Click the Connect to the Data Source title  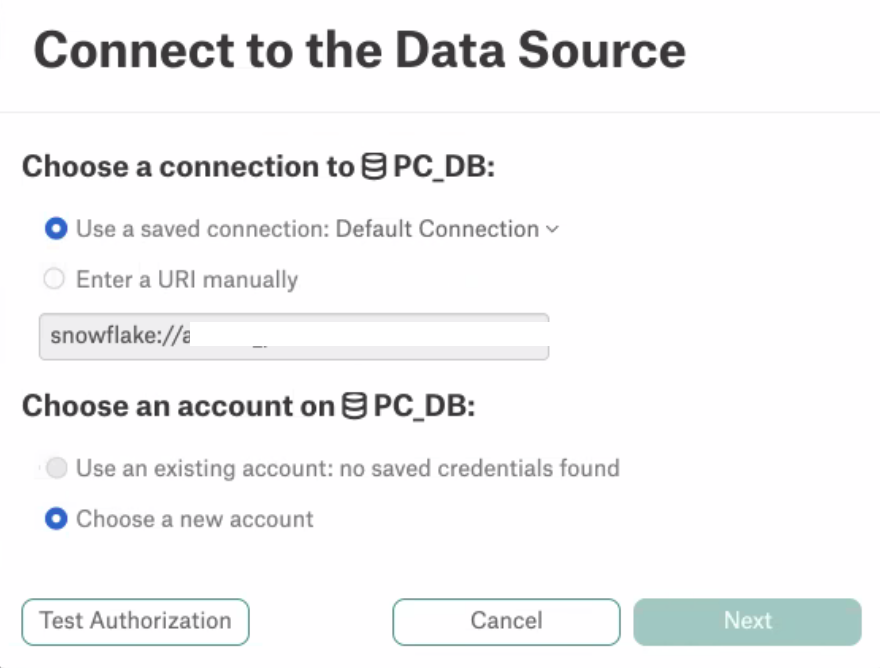click(360, 51)
